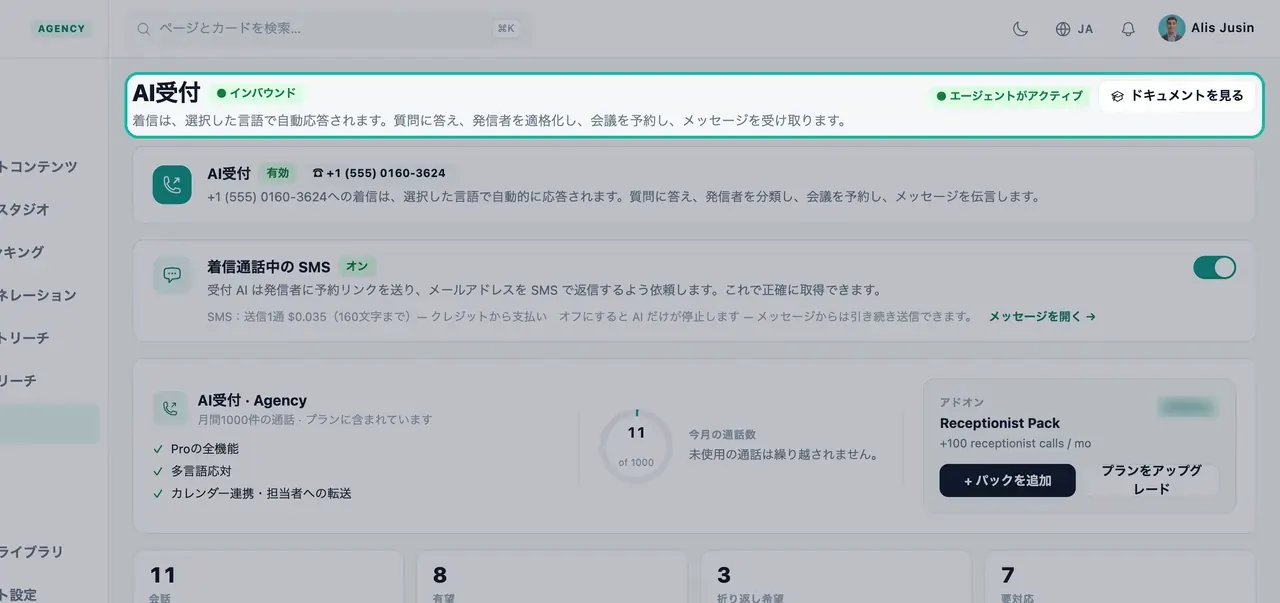Click the 多言語応対 feature line
The height and width of the screenshot is (603, 1280).
(x=192, y=471)
